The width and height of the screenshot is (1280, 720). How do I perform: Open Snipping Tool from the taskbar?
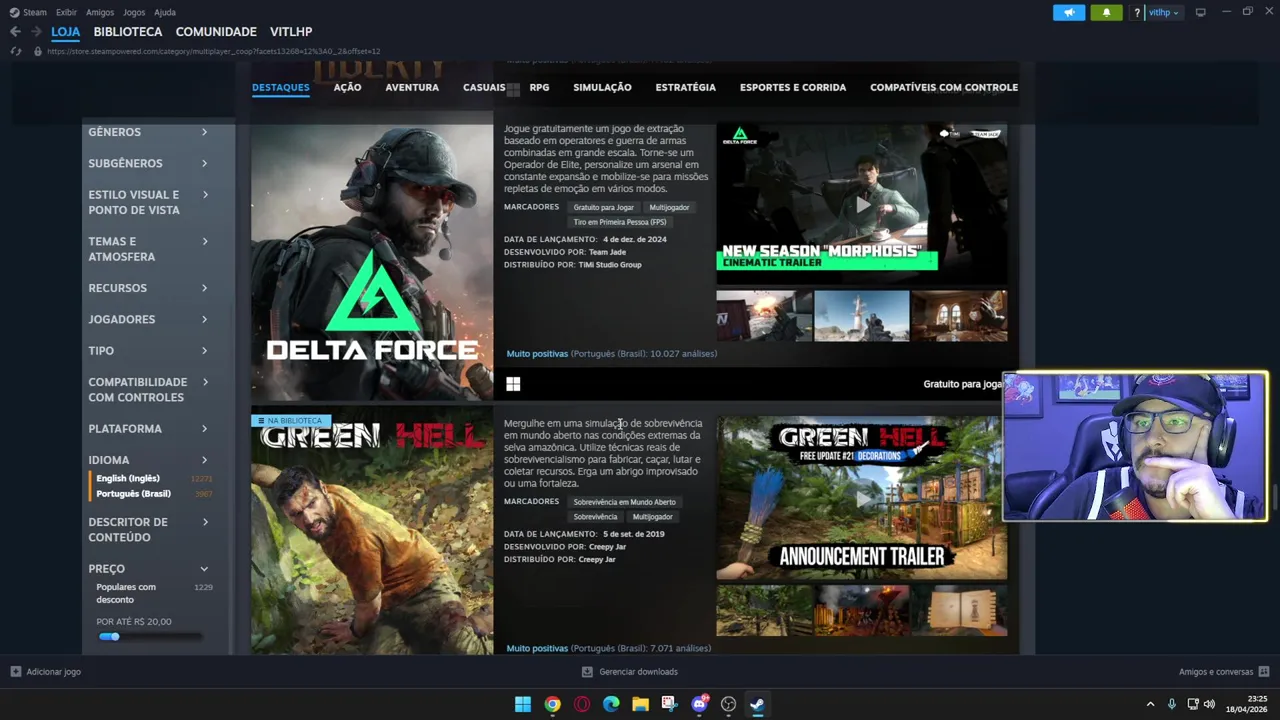[669, 704]
